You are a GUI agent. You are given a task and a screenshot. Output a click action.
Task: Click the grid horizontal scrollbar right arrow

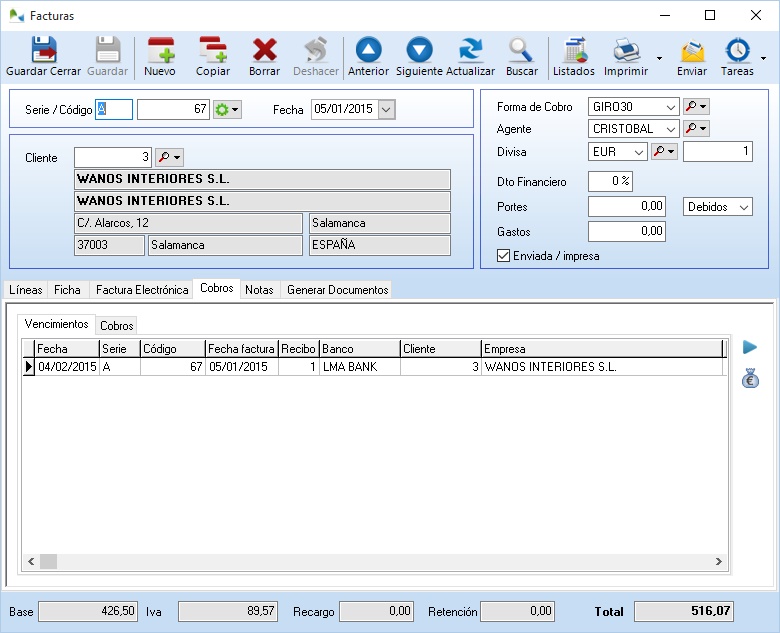tap(717, 563)
